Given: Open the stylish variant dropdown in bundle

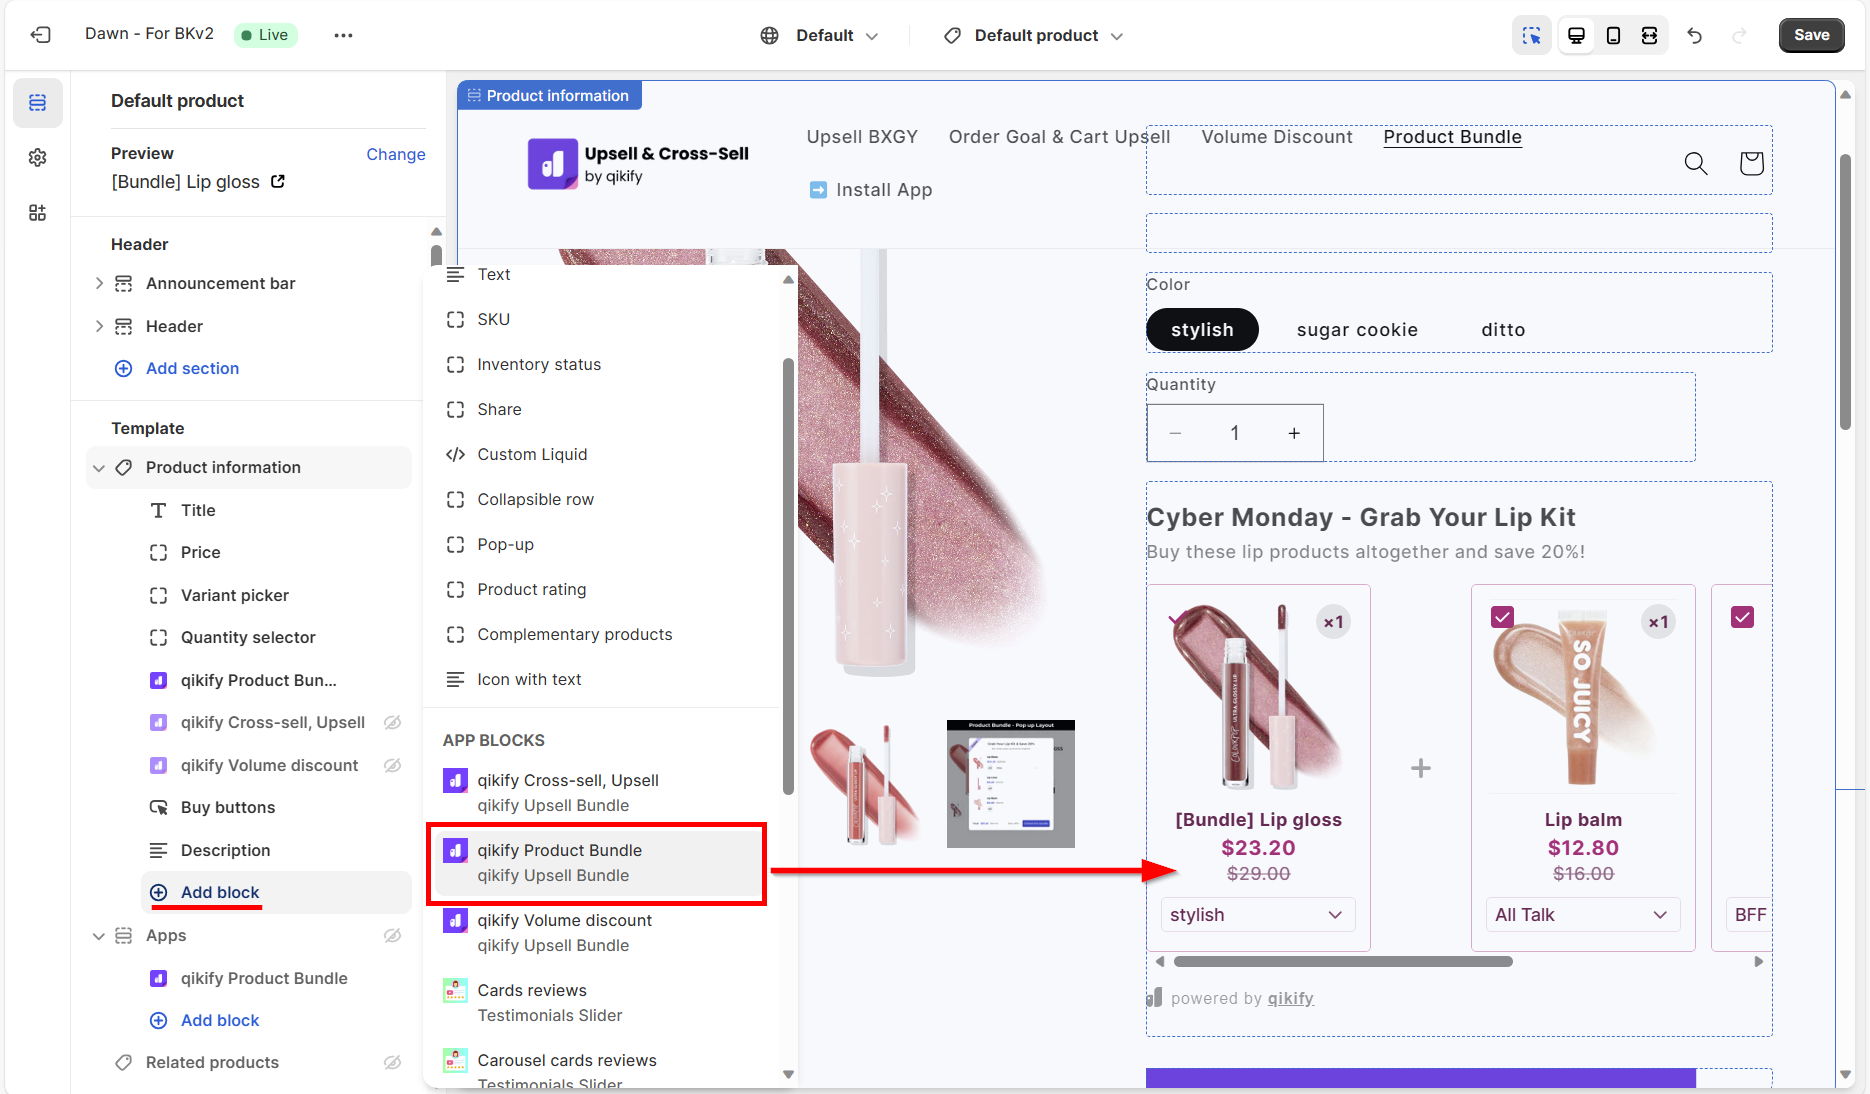Looking at the screenshot, I should click(x=1258, y=915).
